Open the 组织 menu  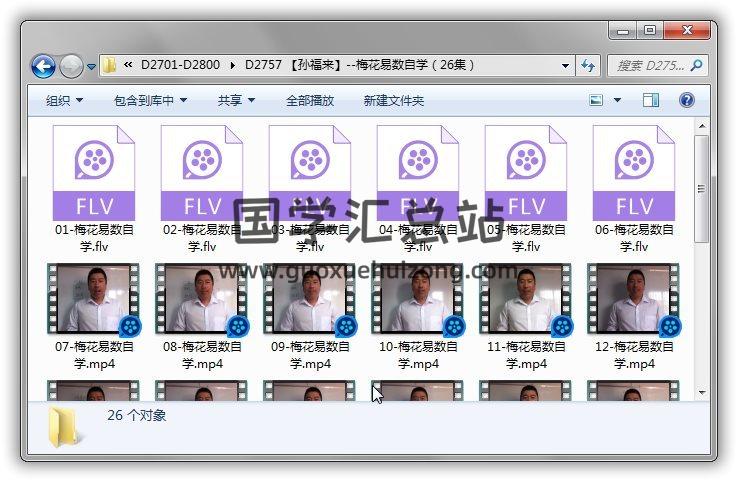click(64, 100)
